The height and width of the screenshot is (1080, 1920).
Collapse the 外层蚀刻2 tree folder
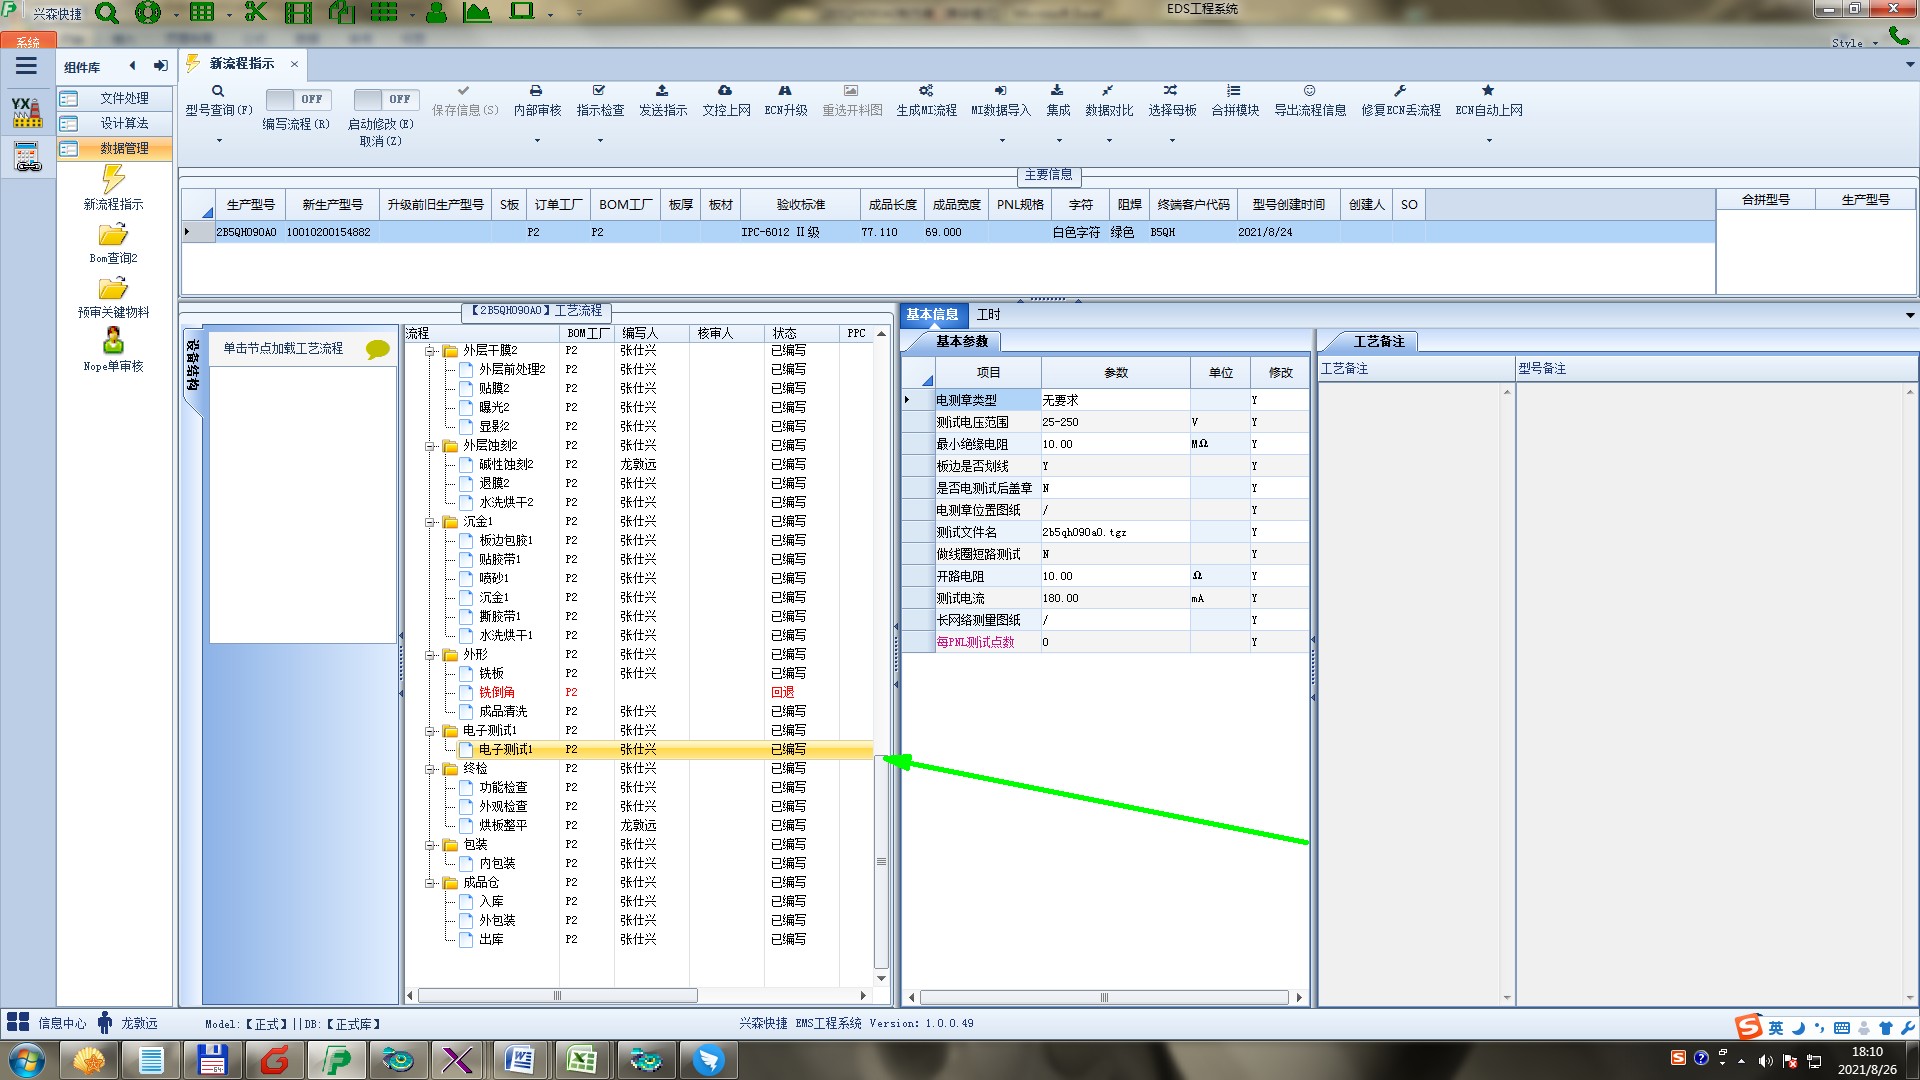tap(430, 446)
